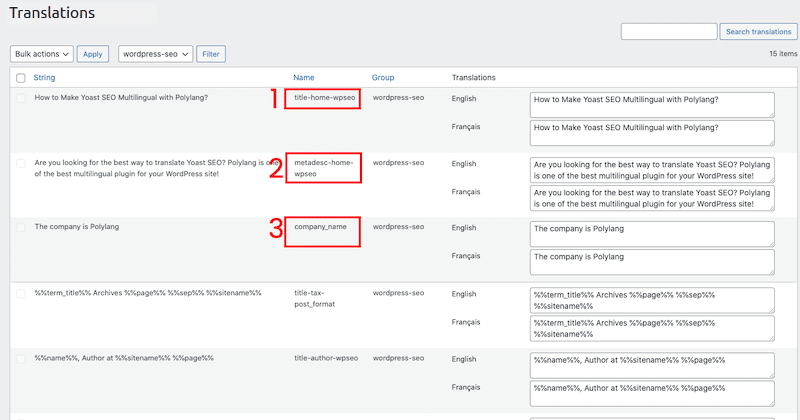Click the Apply button
This screenshot has height=420, width=800.
[93, 54]
